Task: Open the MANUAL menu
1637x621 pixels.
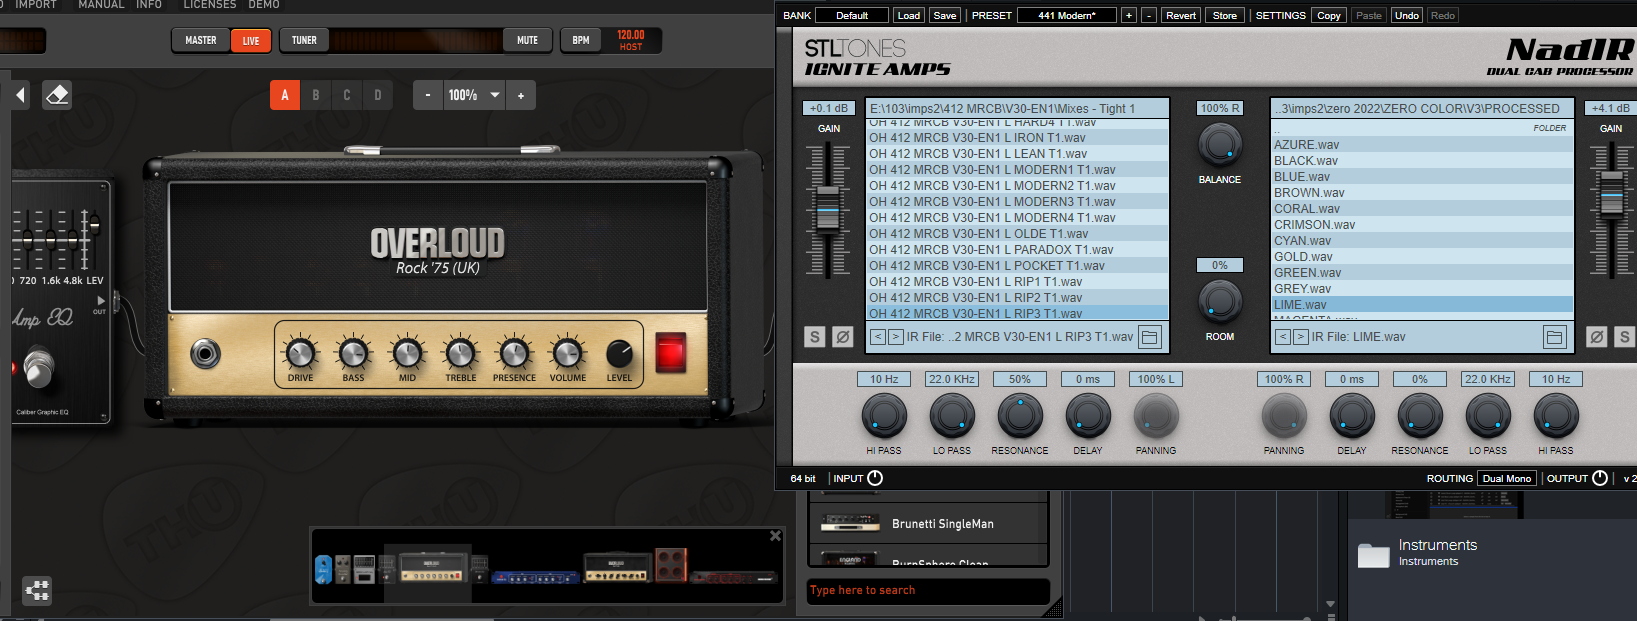Action: click(101, 5)
